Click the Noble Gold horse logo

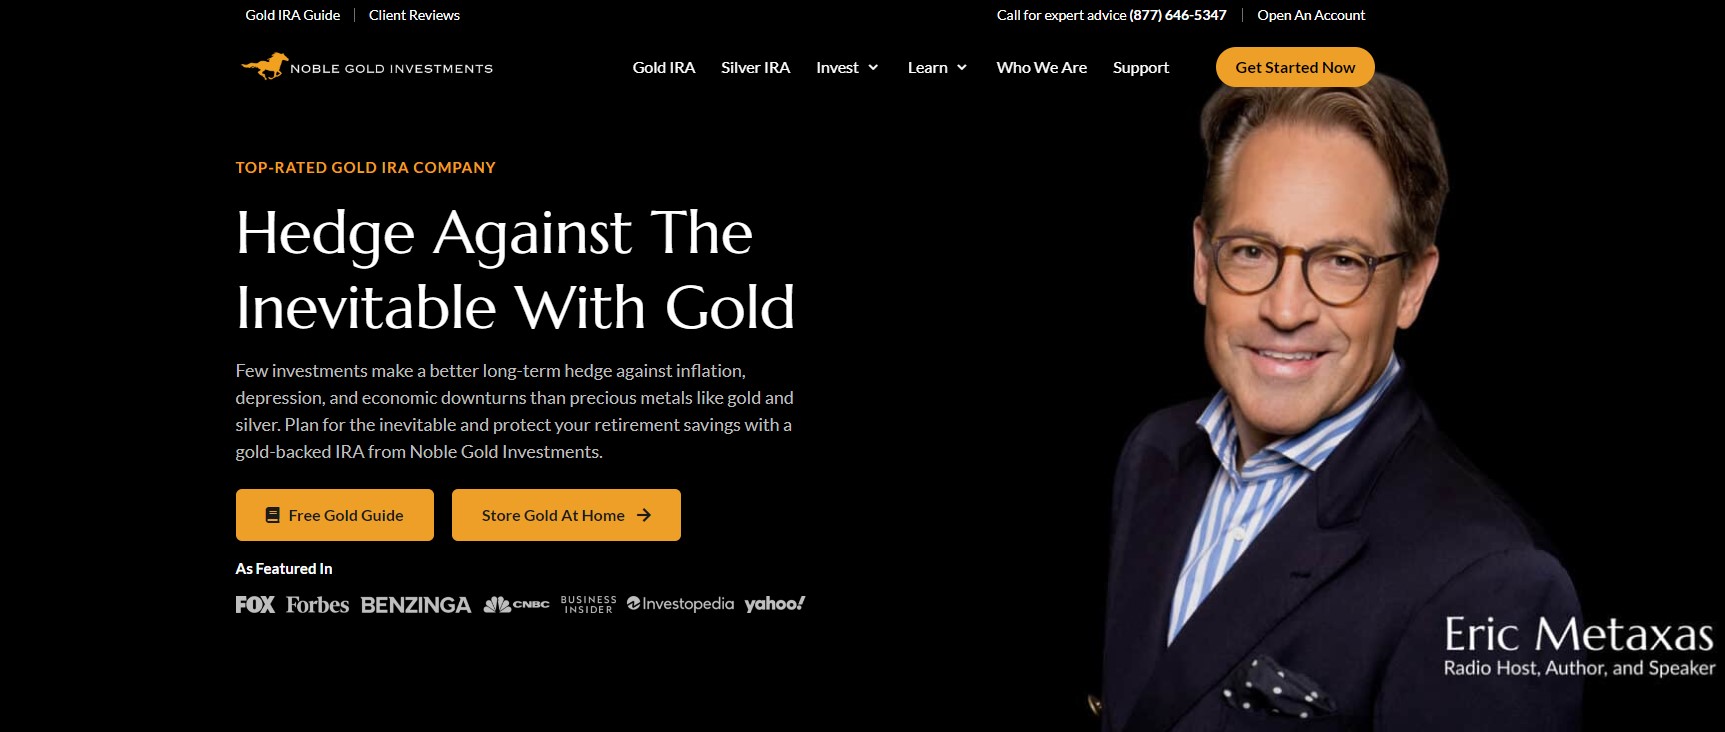point(265,67)
